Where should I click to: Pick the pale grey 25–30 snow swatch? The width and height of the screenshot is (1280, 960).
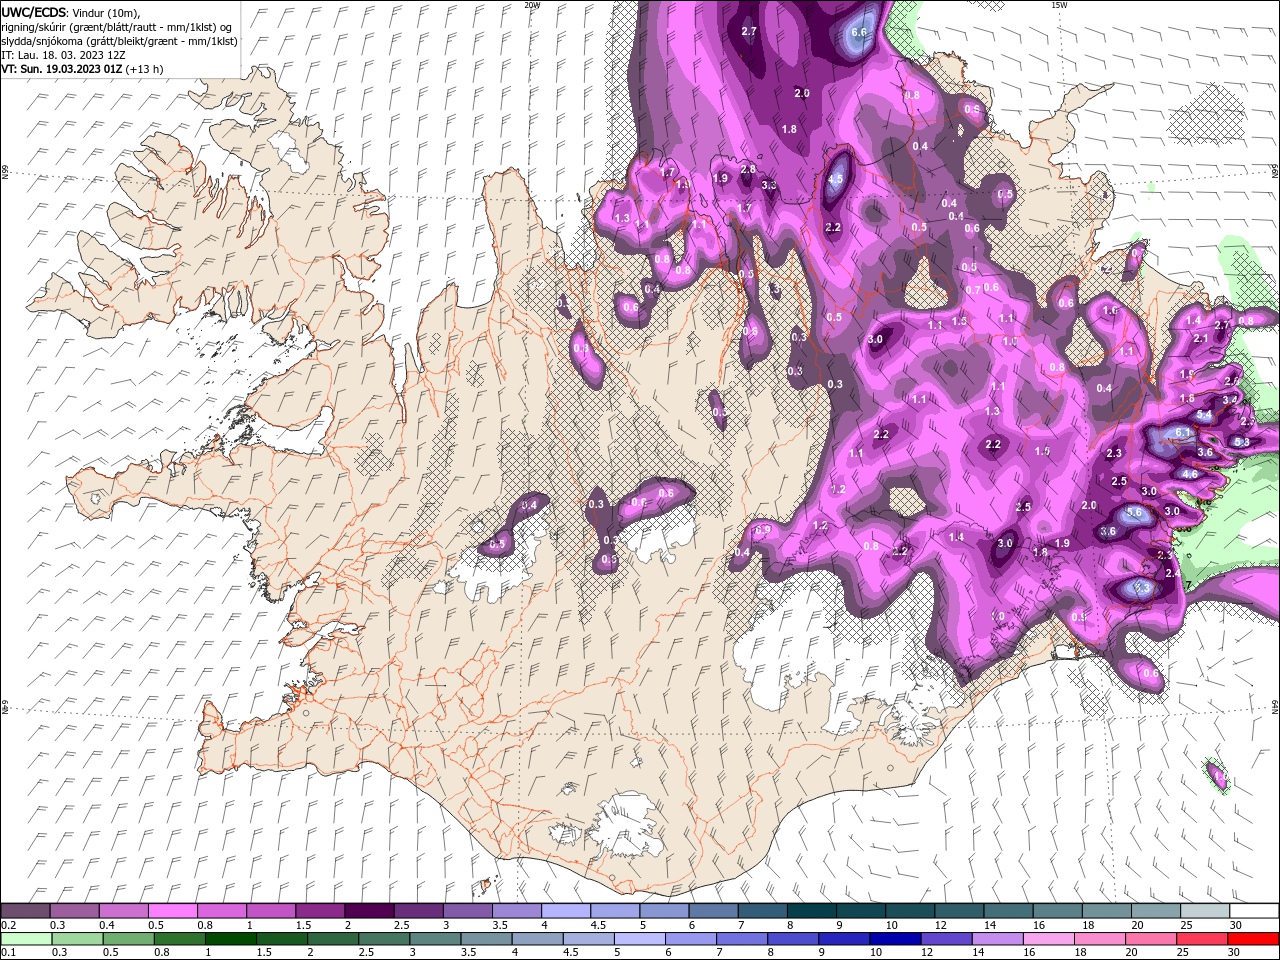[x=1206, y=911]
